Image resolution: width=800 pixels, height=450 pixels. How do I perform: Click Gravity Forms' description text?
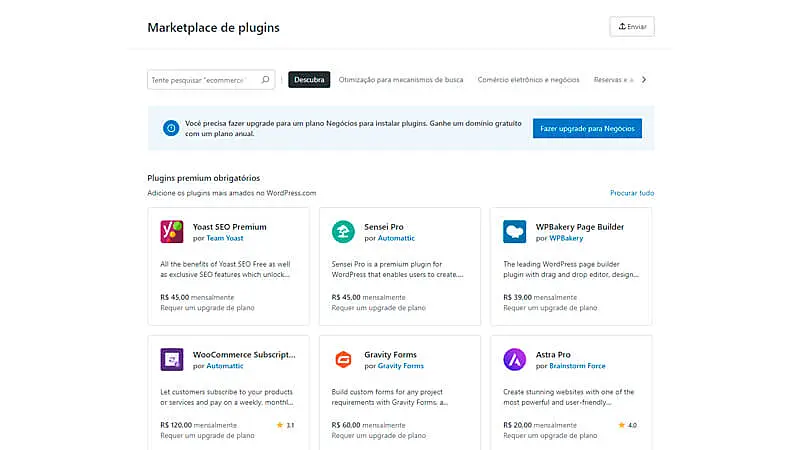(x=390, y=397)
